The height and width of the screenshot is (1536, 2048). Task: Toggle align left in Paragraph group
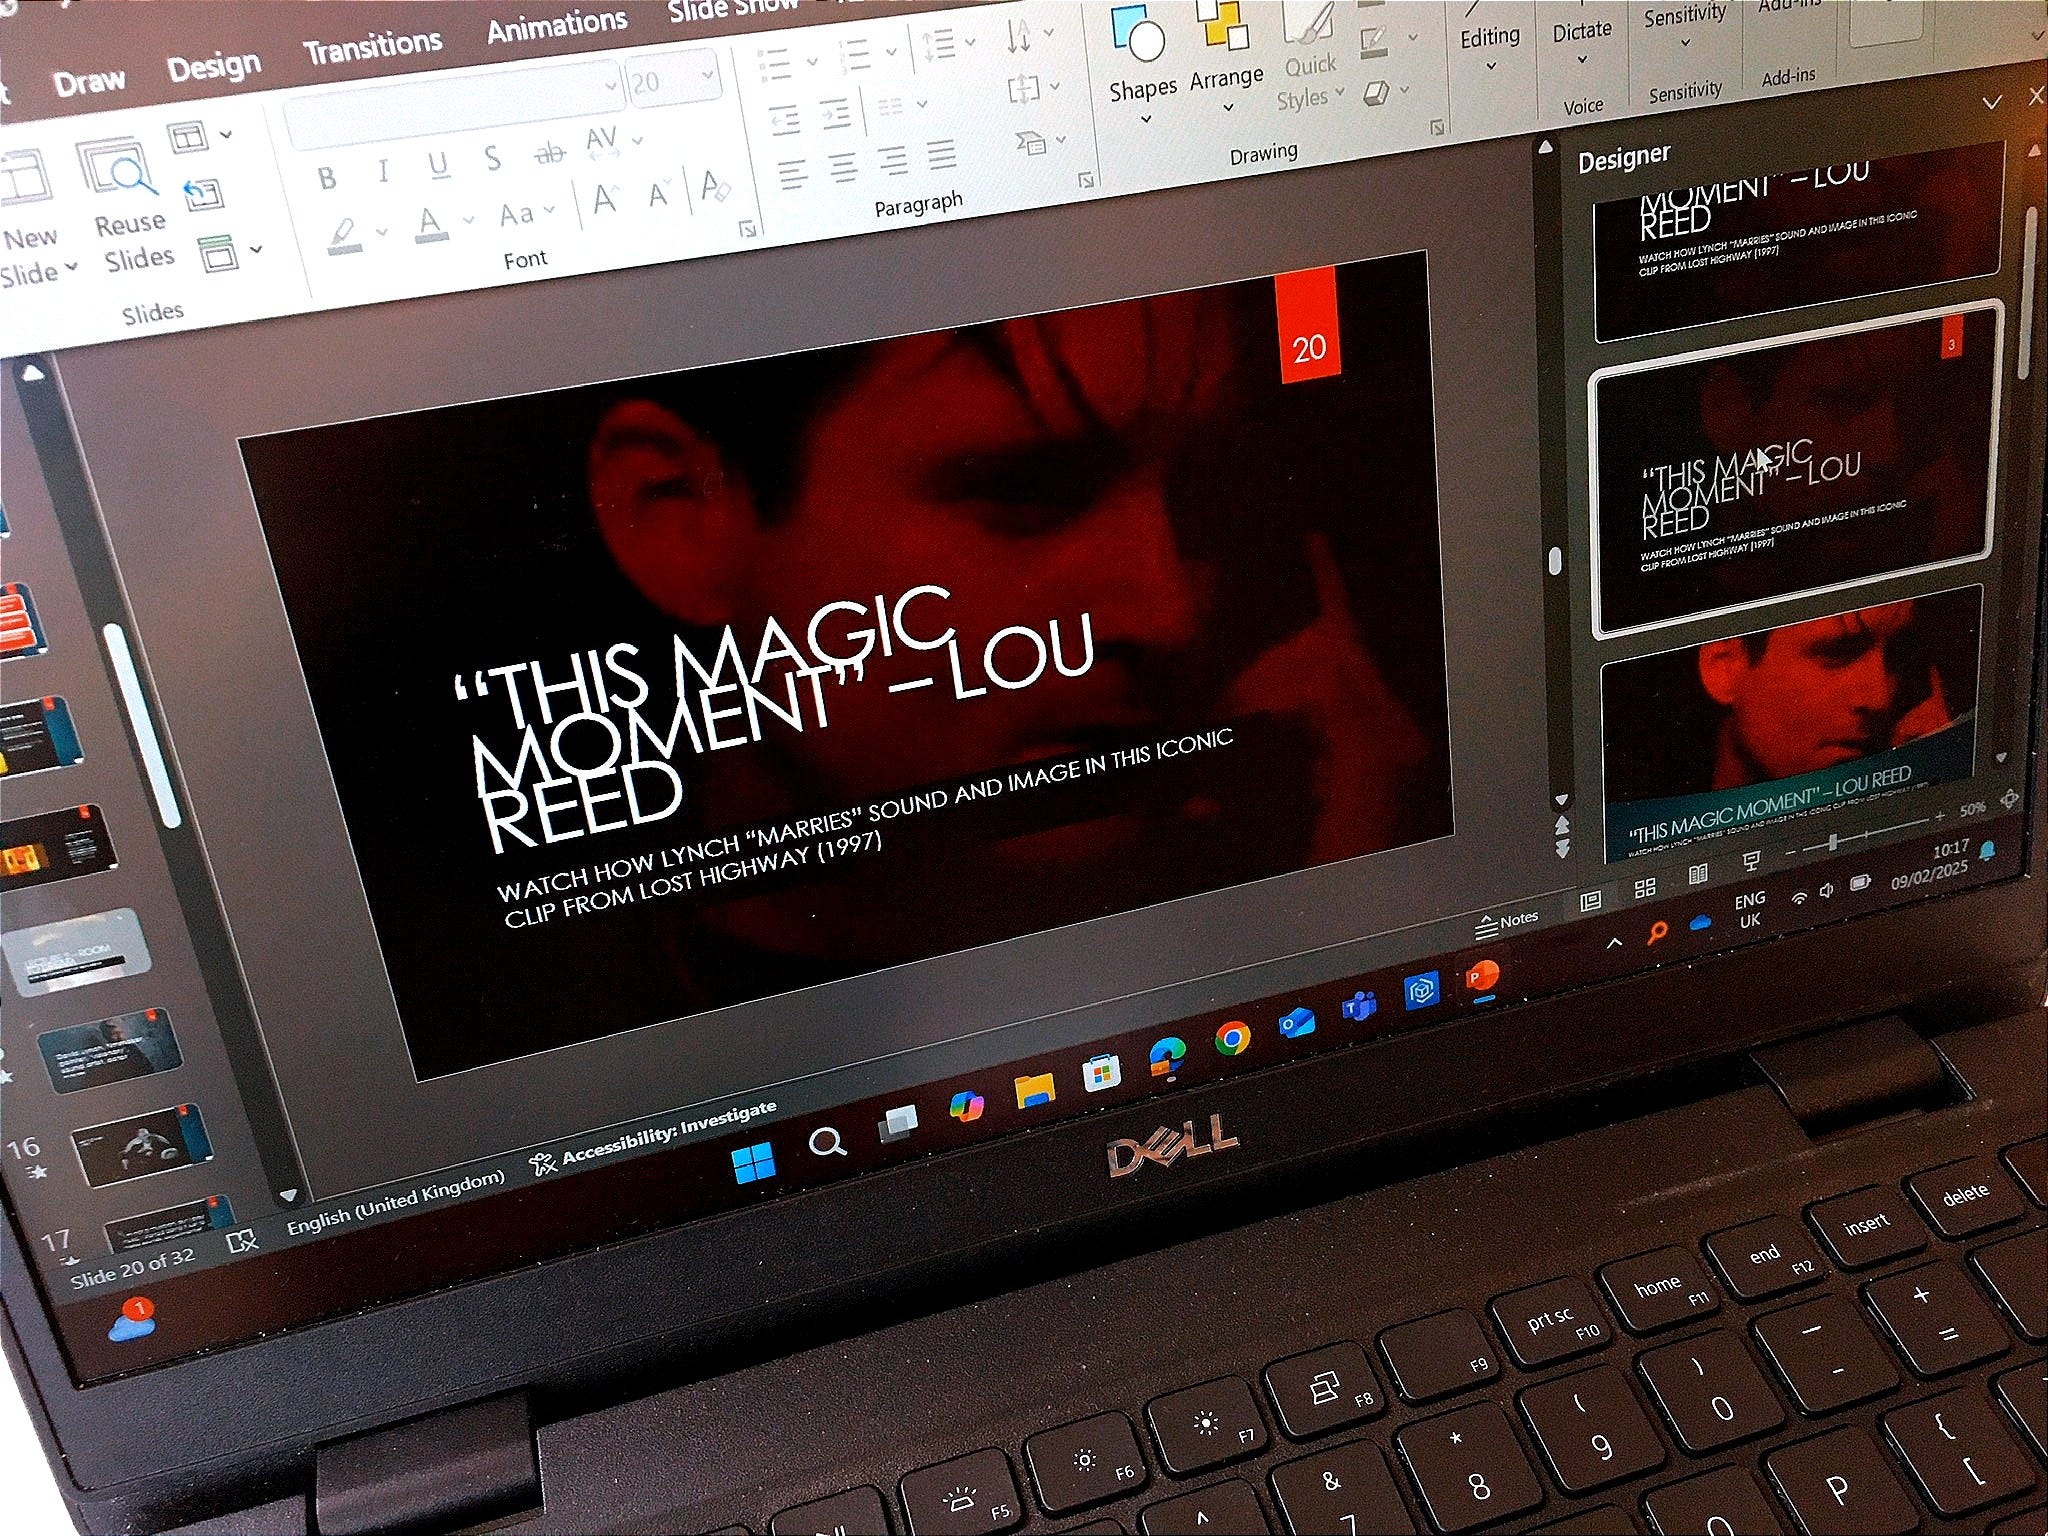pos(792,174)
